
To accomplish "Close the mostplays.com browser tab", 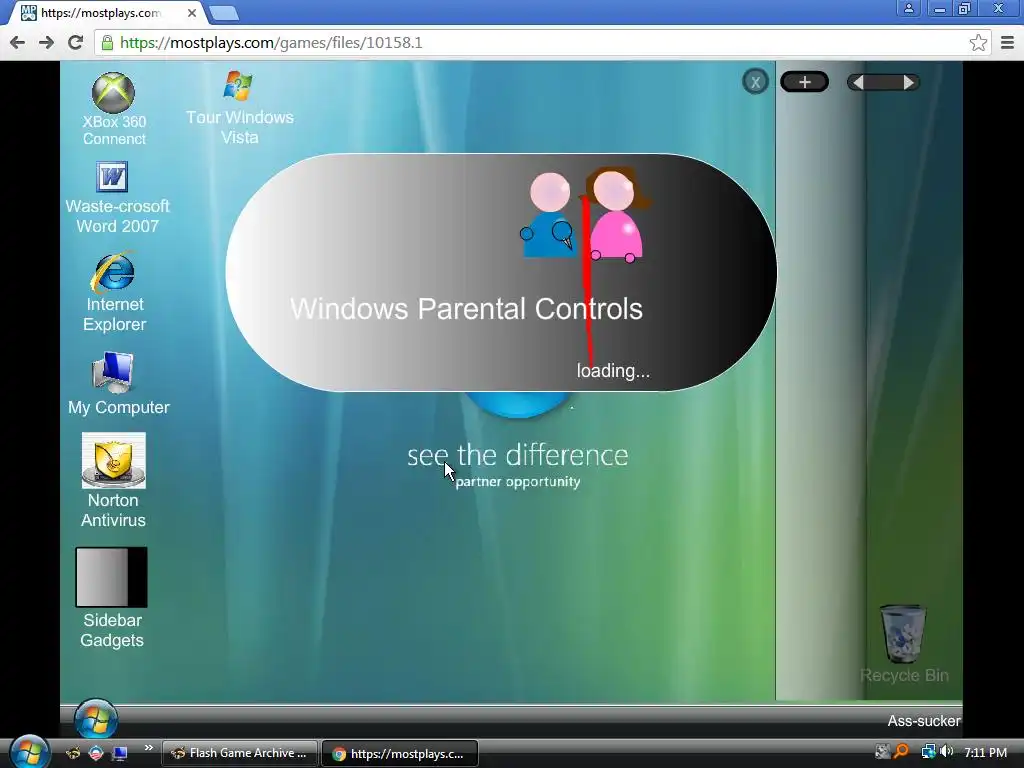I will [x=192, y=13].
